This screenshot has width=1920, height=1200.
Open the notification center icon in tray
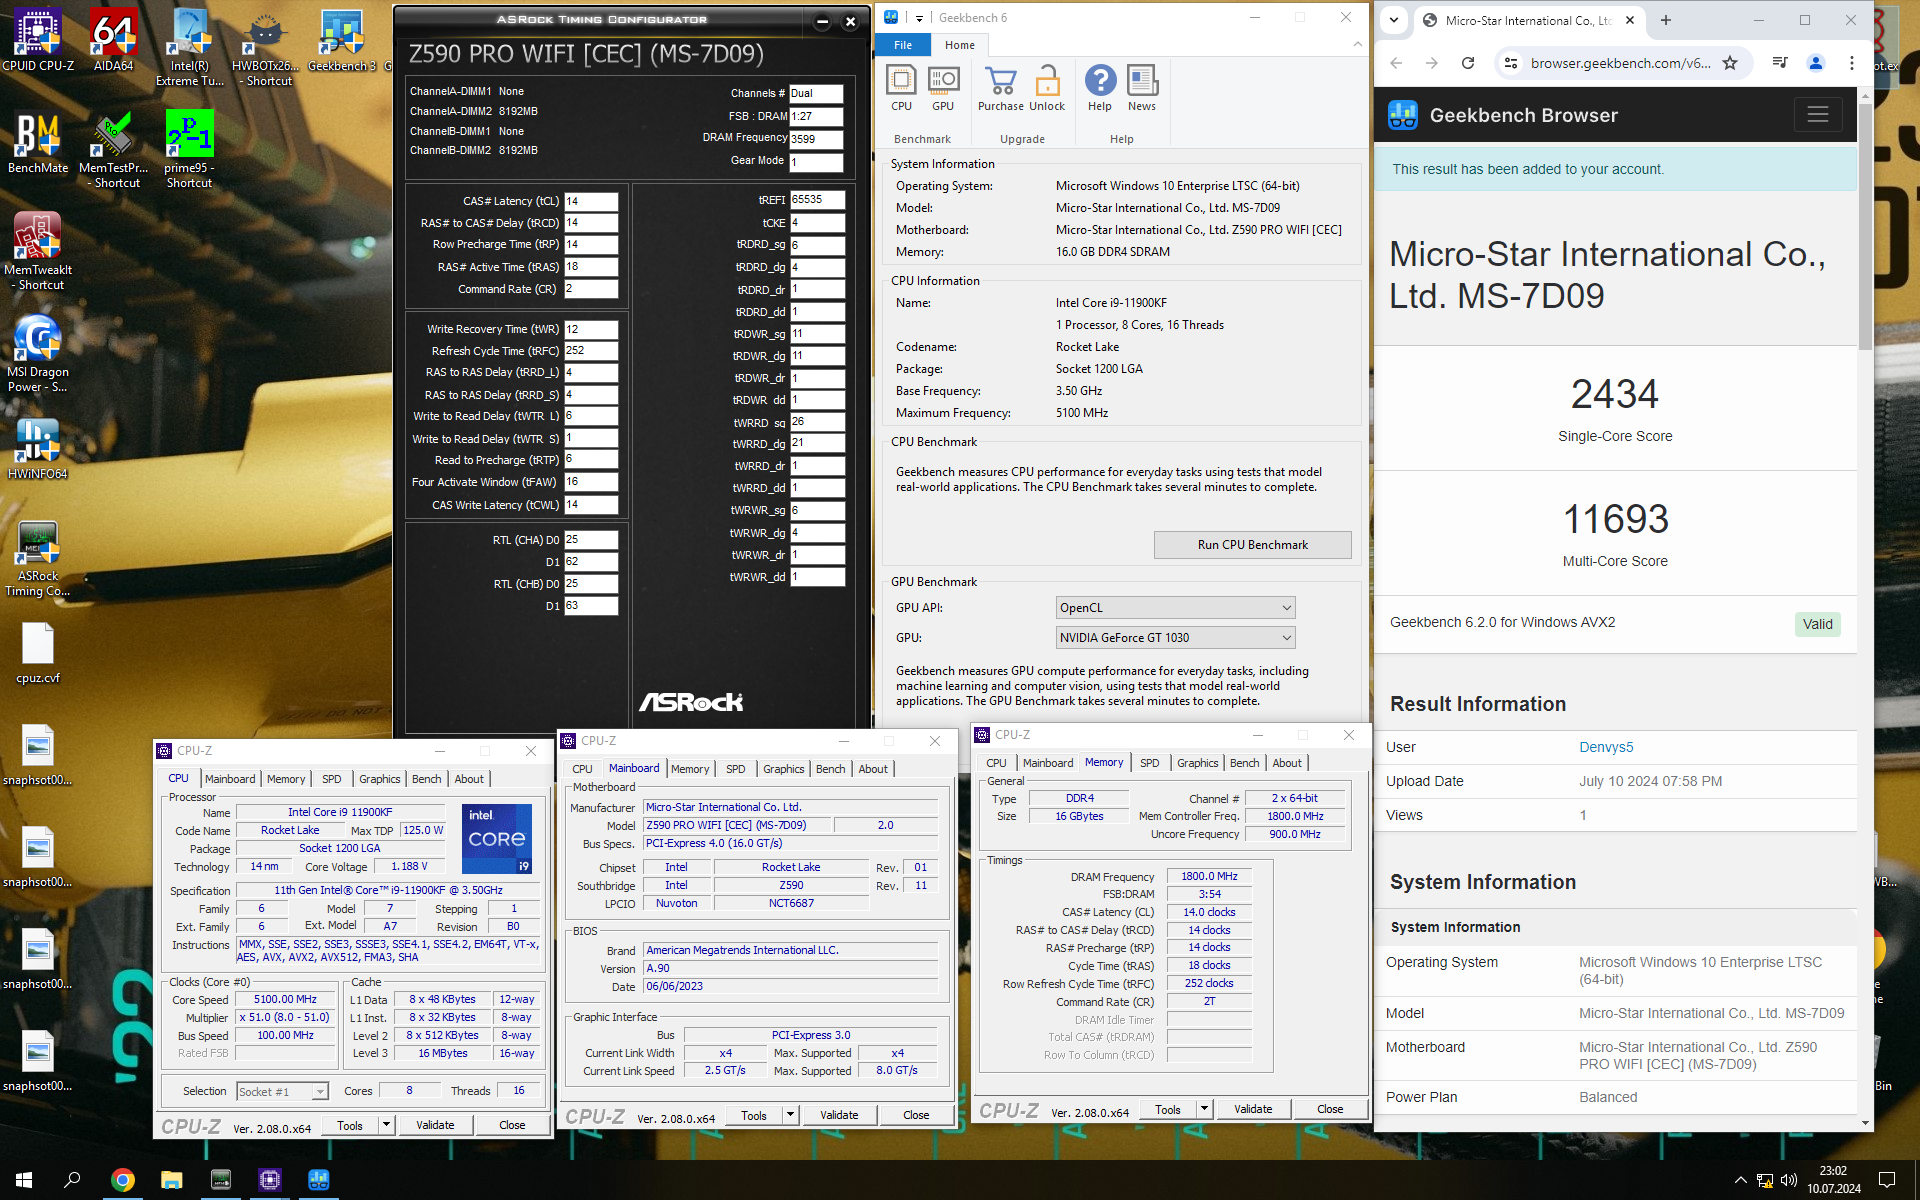pyautogui.click(x=1887, y=1180)
